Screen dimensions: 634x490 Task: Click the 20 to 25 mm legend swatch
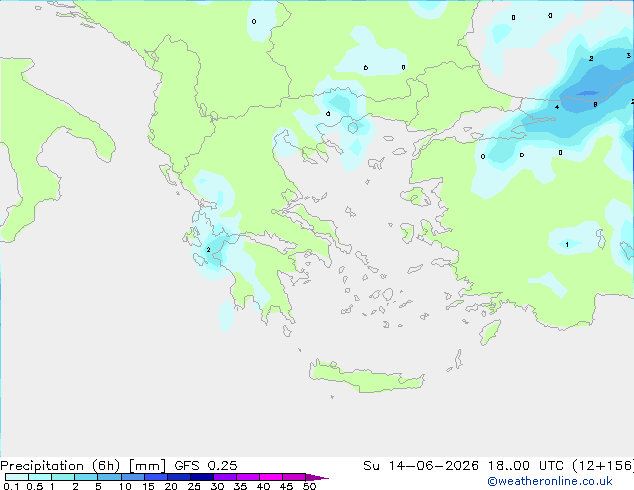click(x=178, y=477)
